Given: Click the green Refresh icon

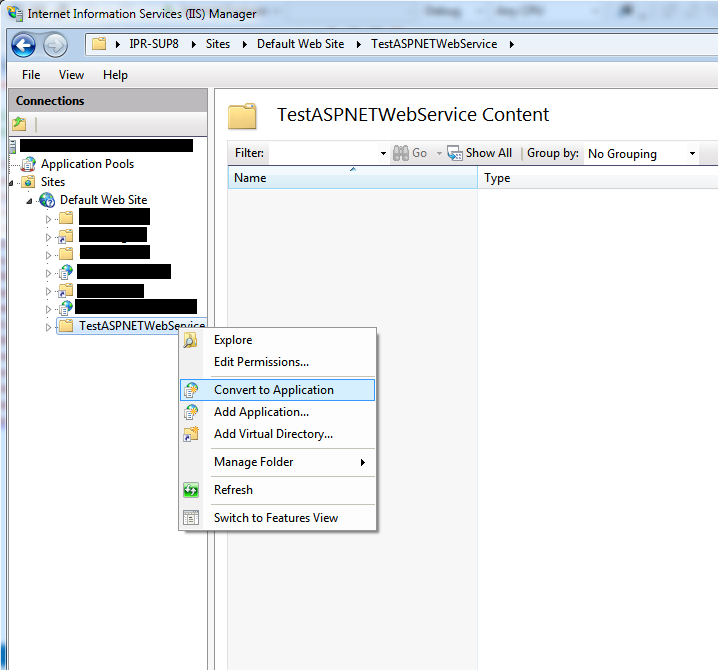Looking at the screenshot, I should tap(190, 490).
